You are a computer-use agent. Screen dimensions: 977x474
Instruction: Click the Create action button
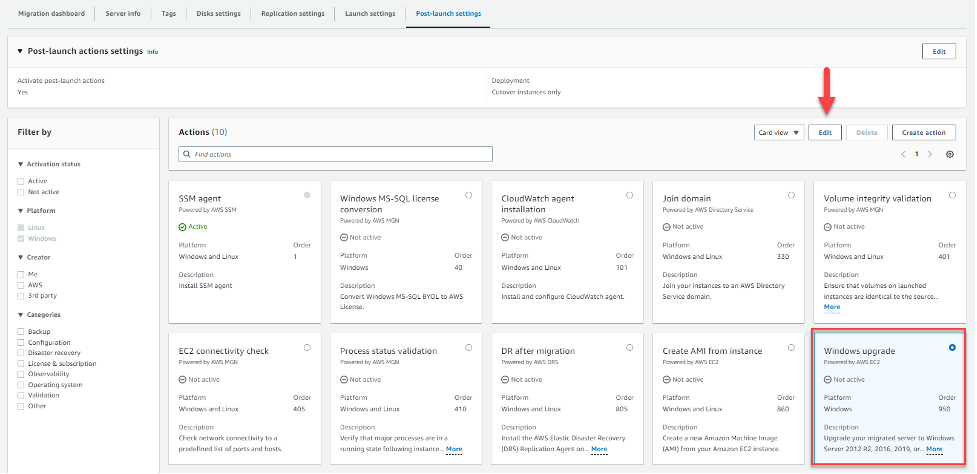coord(923,132)
